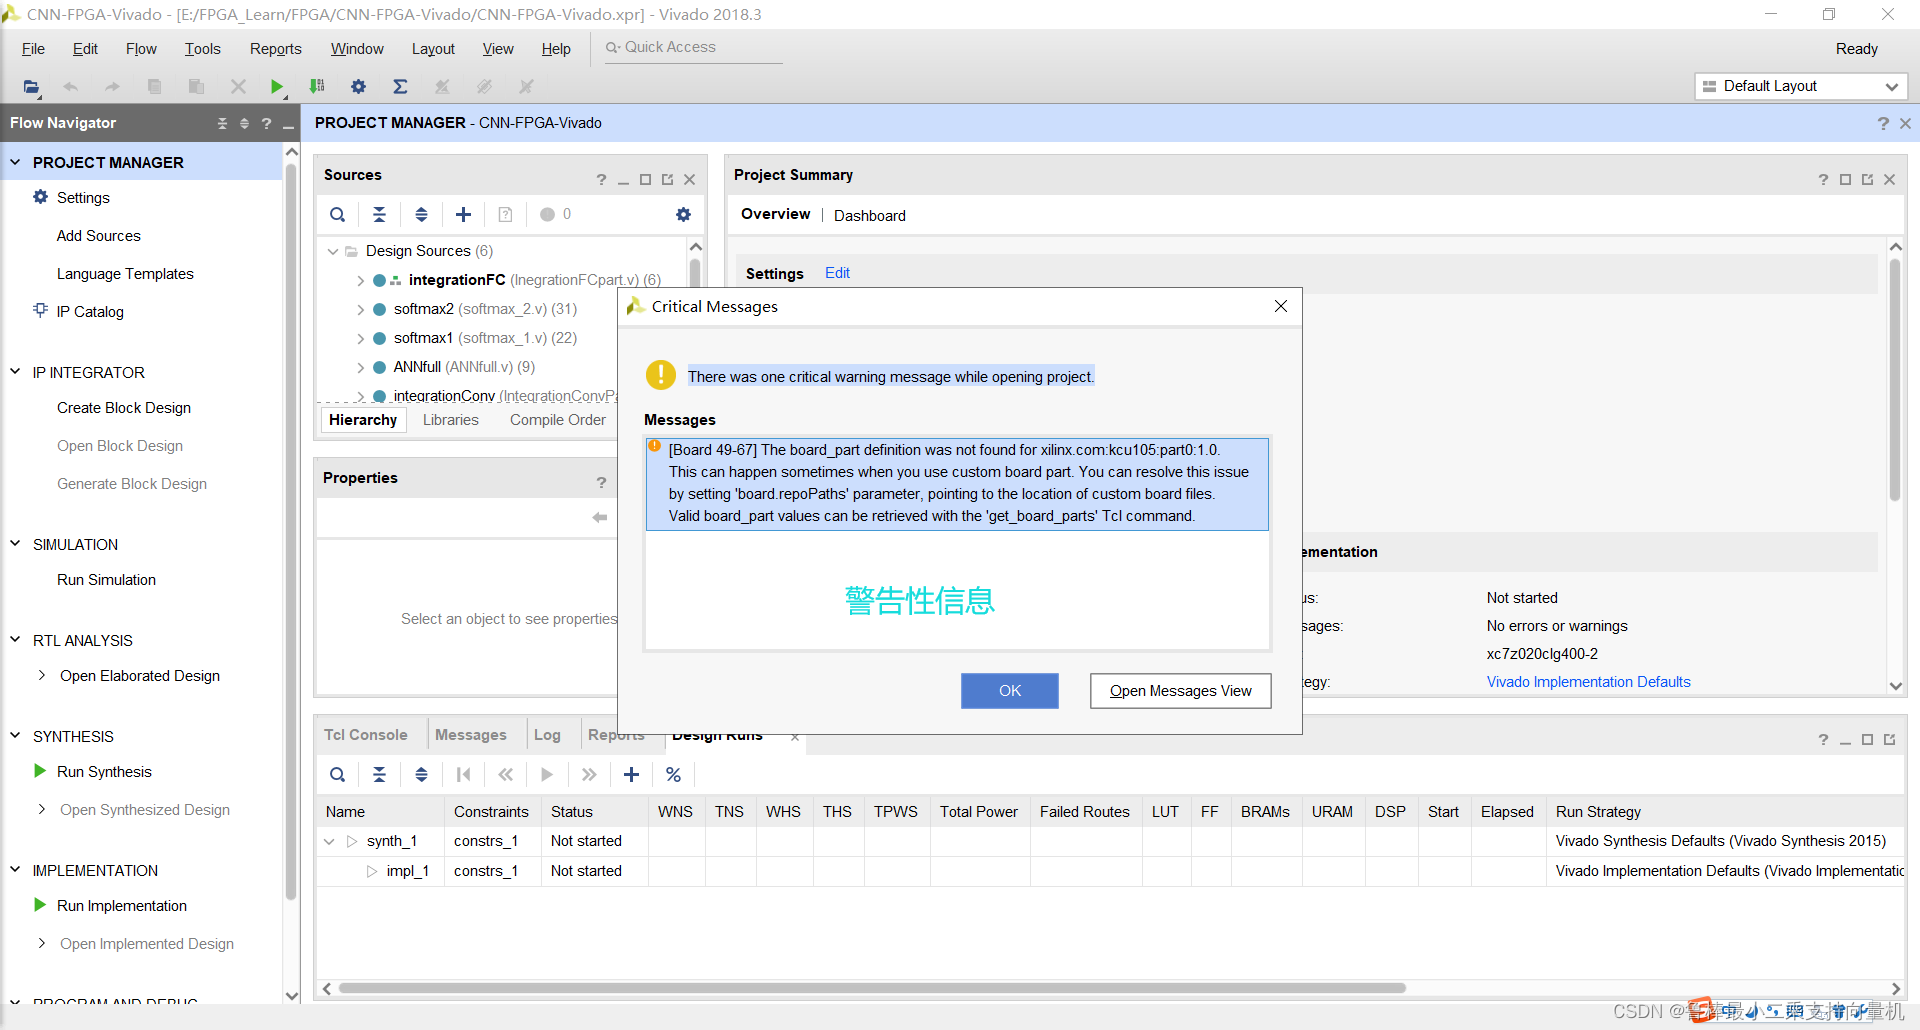Click Add Sources in Flow Navigator
Viewport: 1920px width, 1030px height.
point(99,236)
